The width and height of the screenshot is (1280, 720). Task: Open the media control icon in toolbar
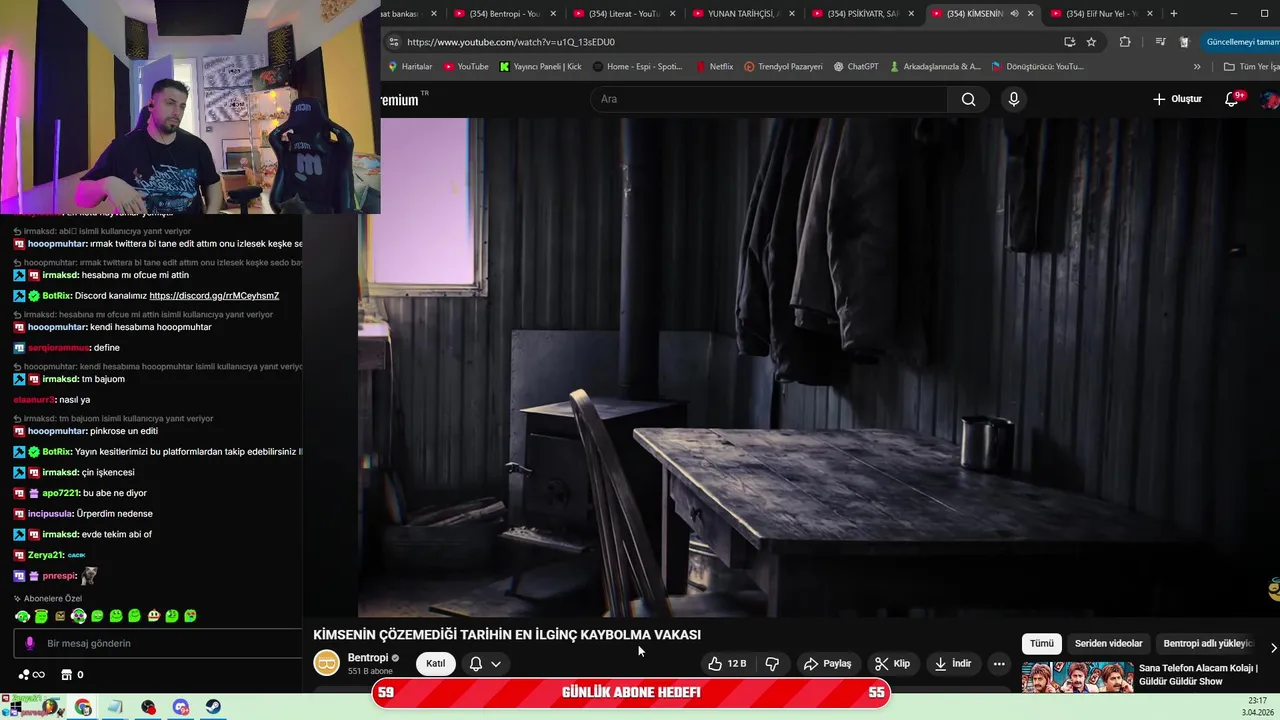[1160, 42]
